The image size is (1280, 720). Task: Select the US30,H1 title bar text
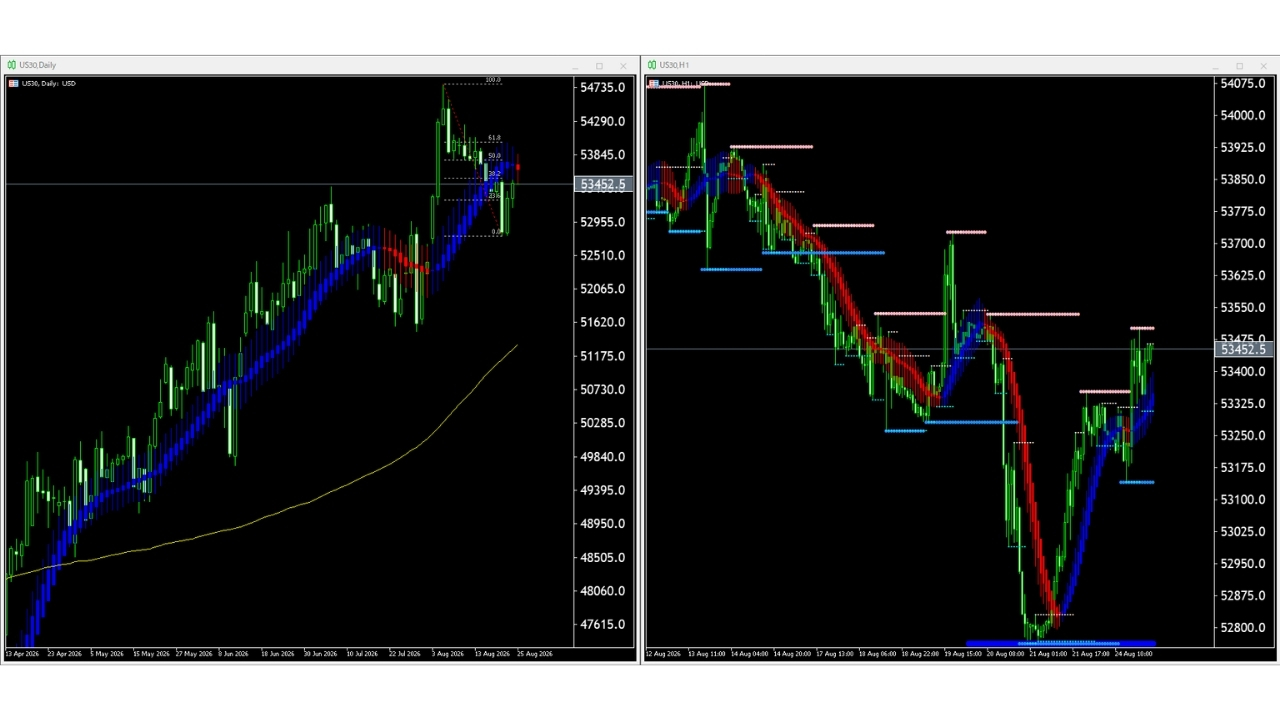coord(675,65)
